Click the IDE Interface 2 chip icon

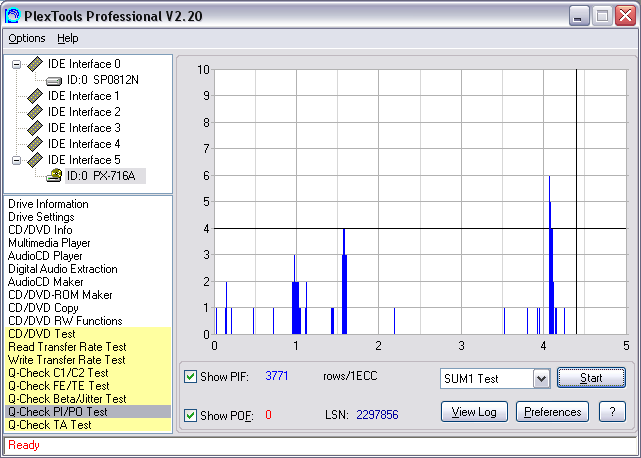click(x=35, y=112)
